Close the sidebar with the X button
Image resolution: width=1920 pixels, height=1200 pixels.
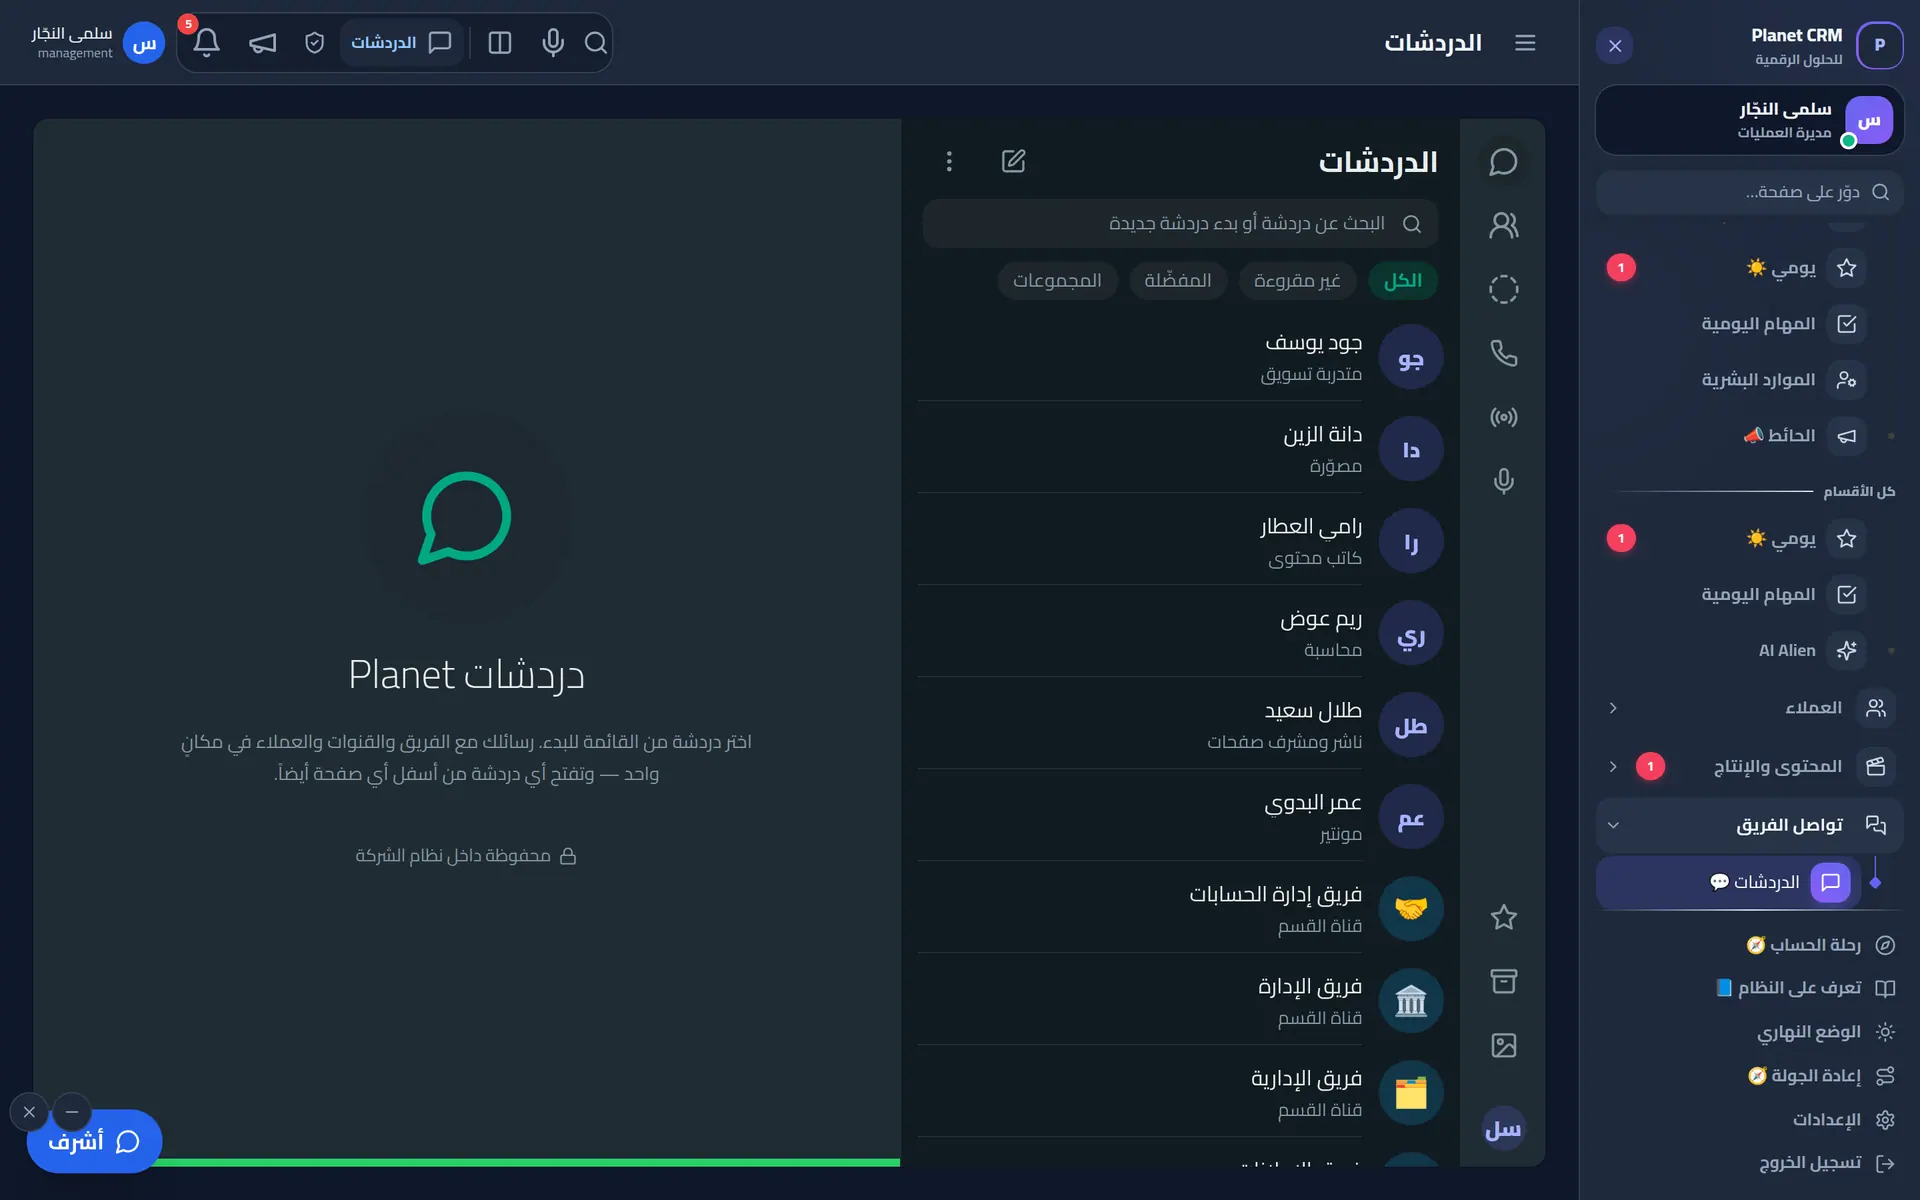(x=1615, y=46)
